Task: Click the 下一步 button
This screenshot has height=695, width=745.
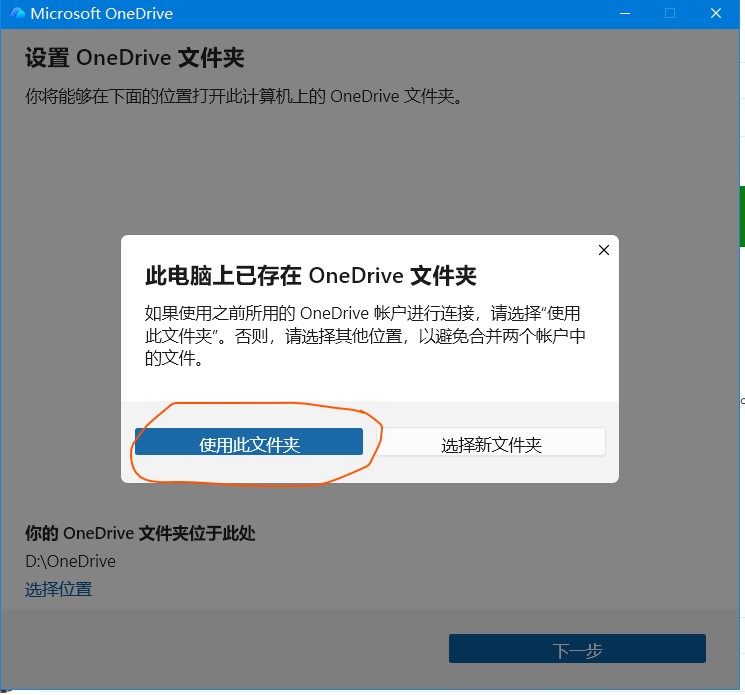Action: coord(577,648)
